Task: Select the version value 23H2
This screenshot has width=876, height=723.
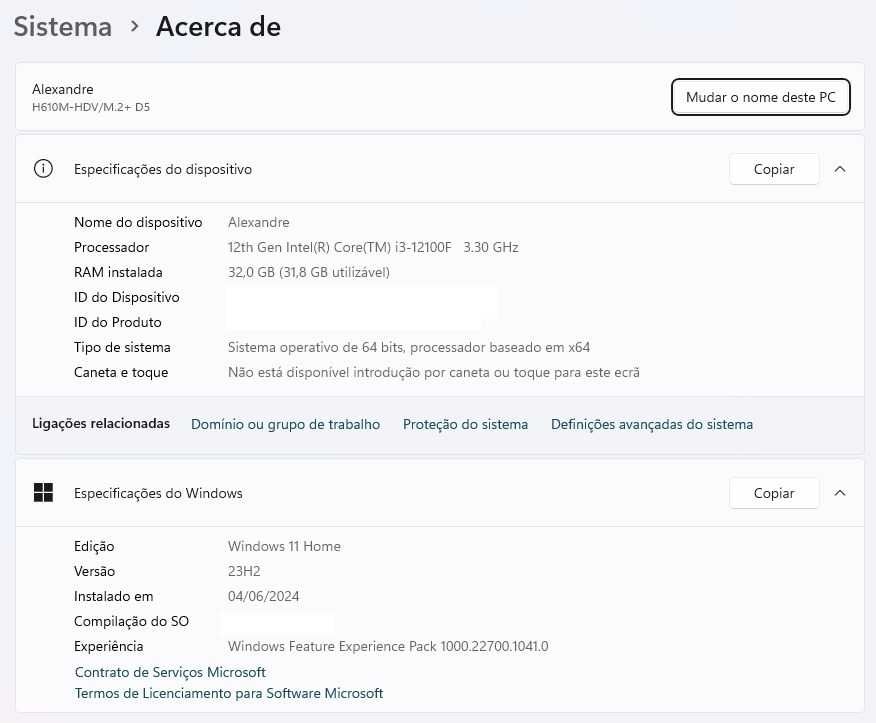Action: click(x=244, y=572)
